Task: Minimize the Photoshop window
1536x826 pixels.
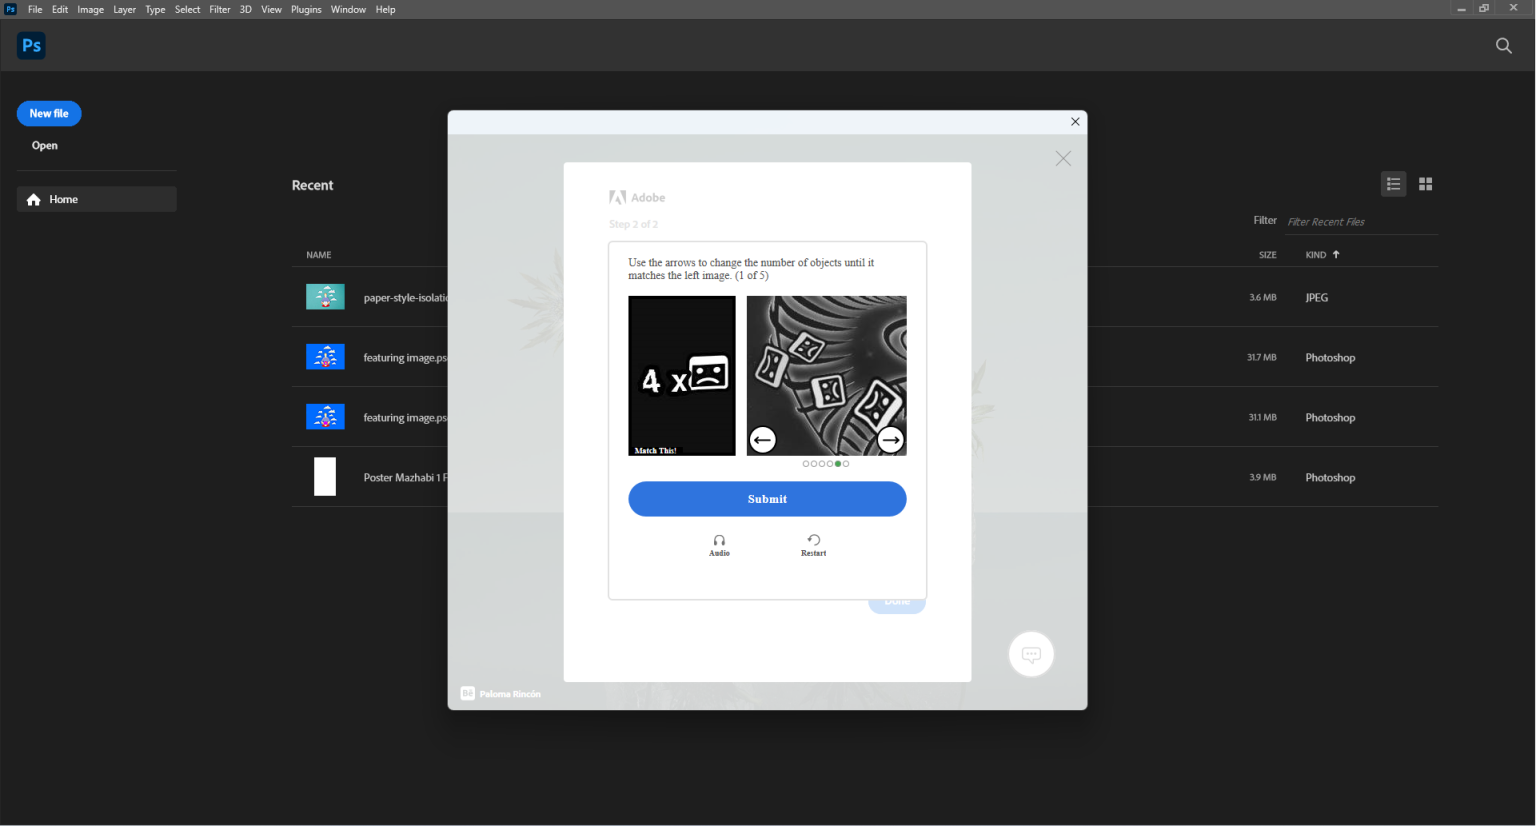Action: [x=1461, y=9]
